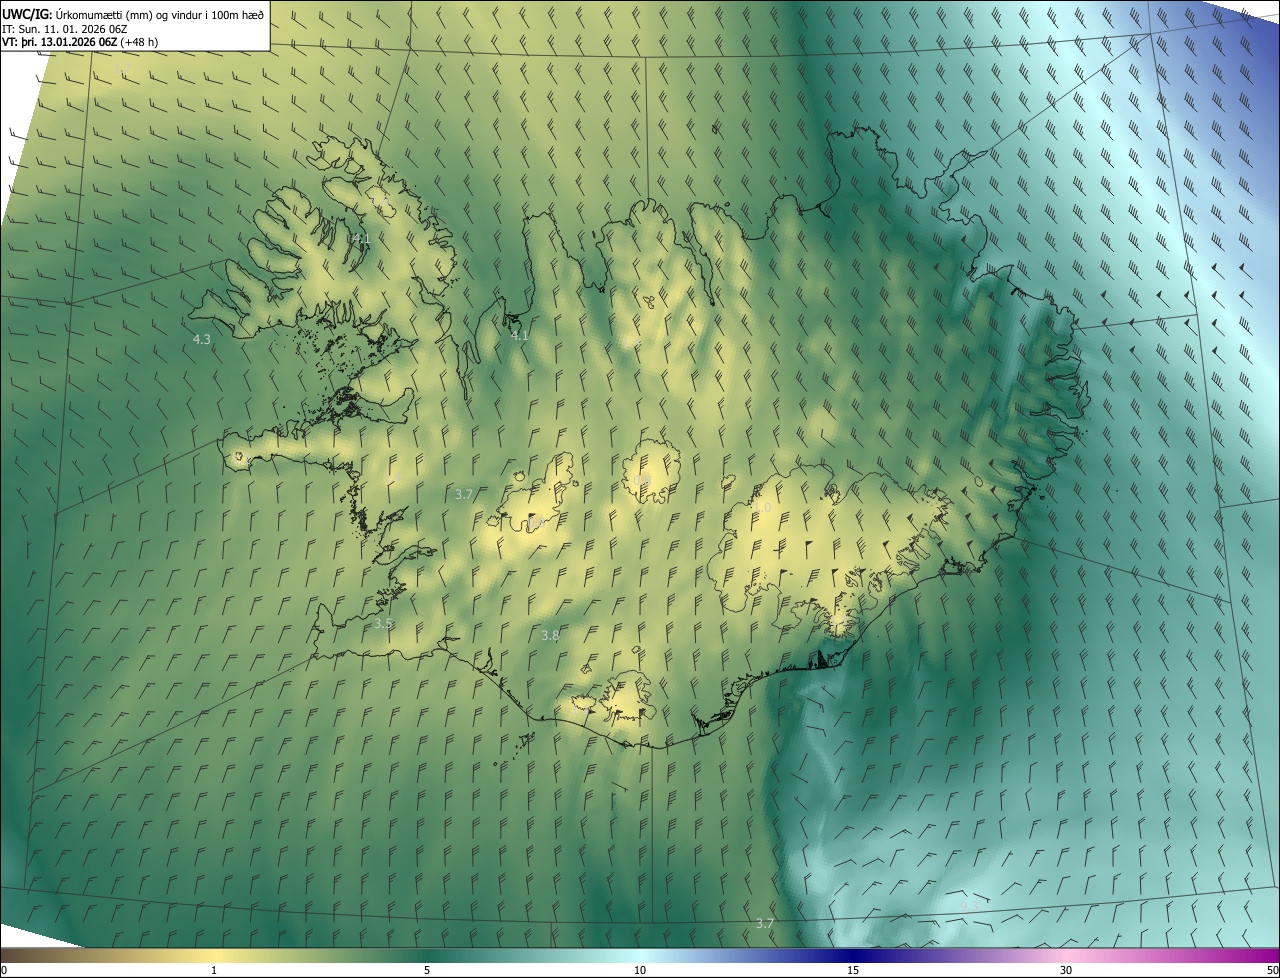Viewport: 1280px width, 978px height.
Task: Click the "VT: þri. 13.01.2026 06Z (+48 h)" line
Action: coord(80,42)
